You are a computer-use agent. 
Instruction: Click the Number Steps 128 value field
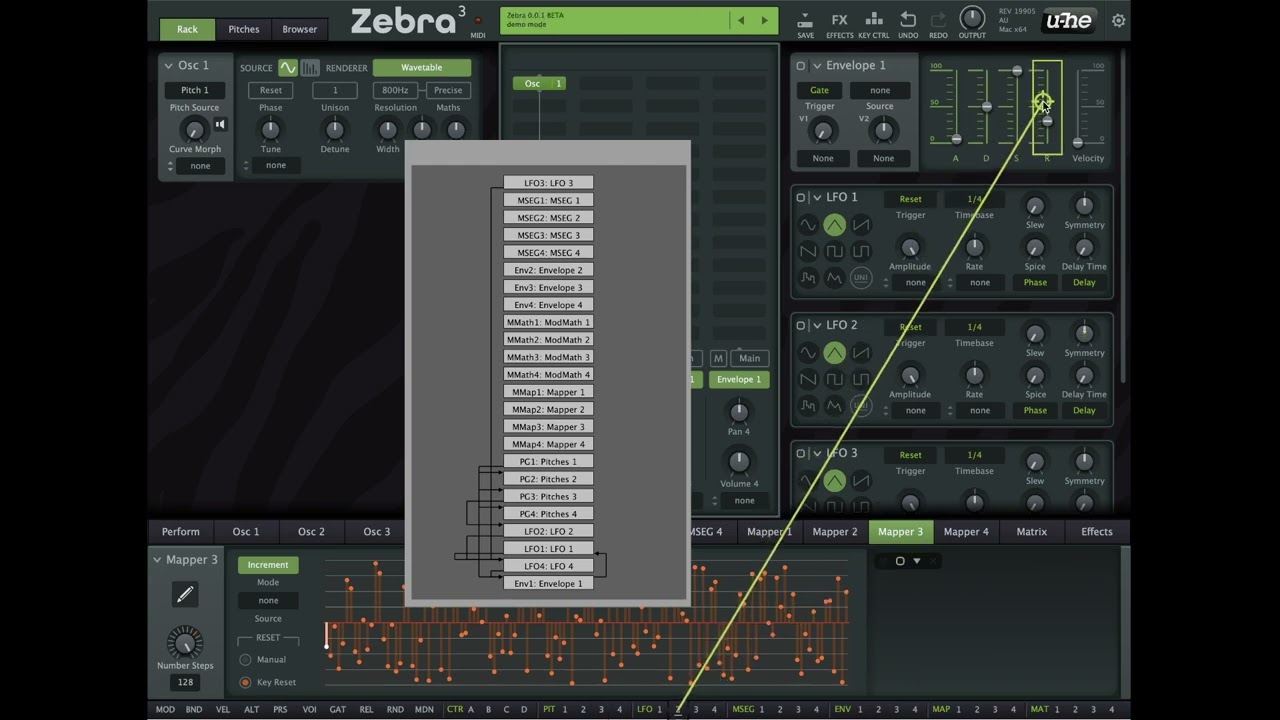coord(185,682)
